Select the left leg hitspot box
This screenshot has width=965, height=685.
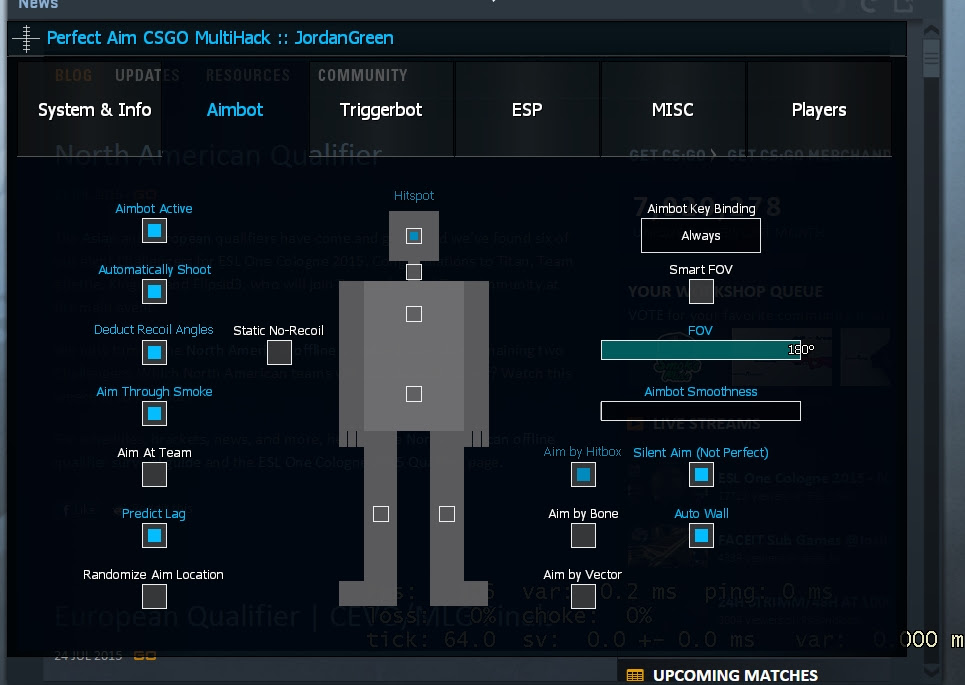381,514
